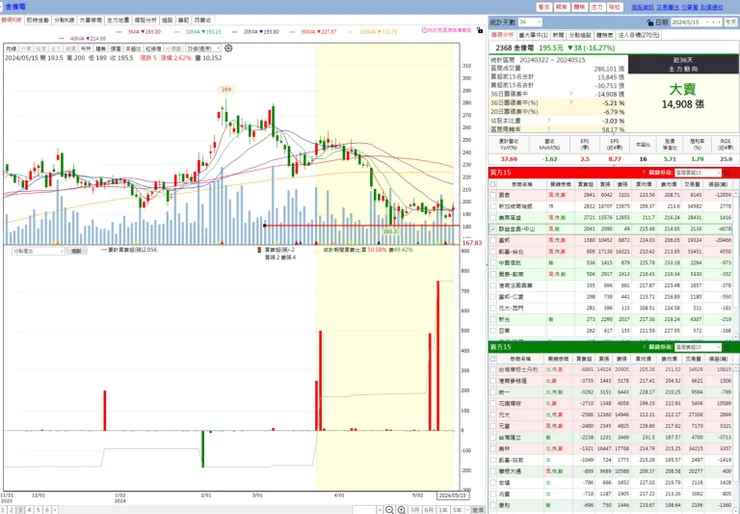Check the seller row with 買賣超 -6881
This screenshot has width=740, height=514.
pos(493,369)
